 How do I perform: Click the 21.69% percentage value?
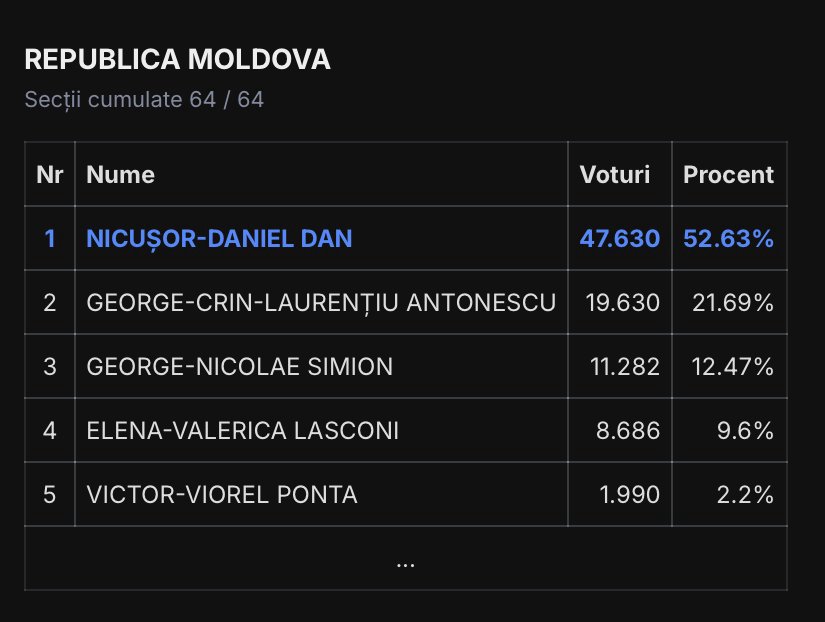[733, 303]
